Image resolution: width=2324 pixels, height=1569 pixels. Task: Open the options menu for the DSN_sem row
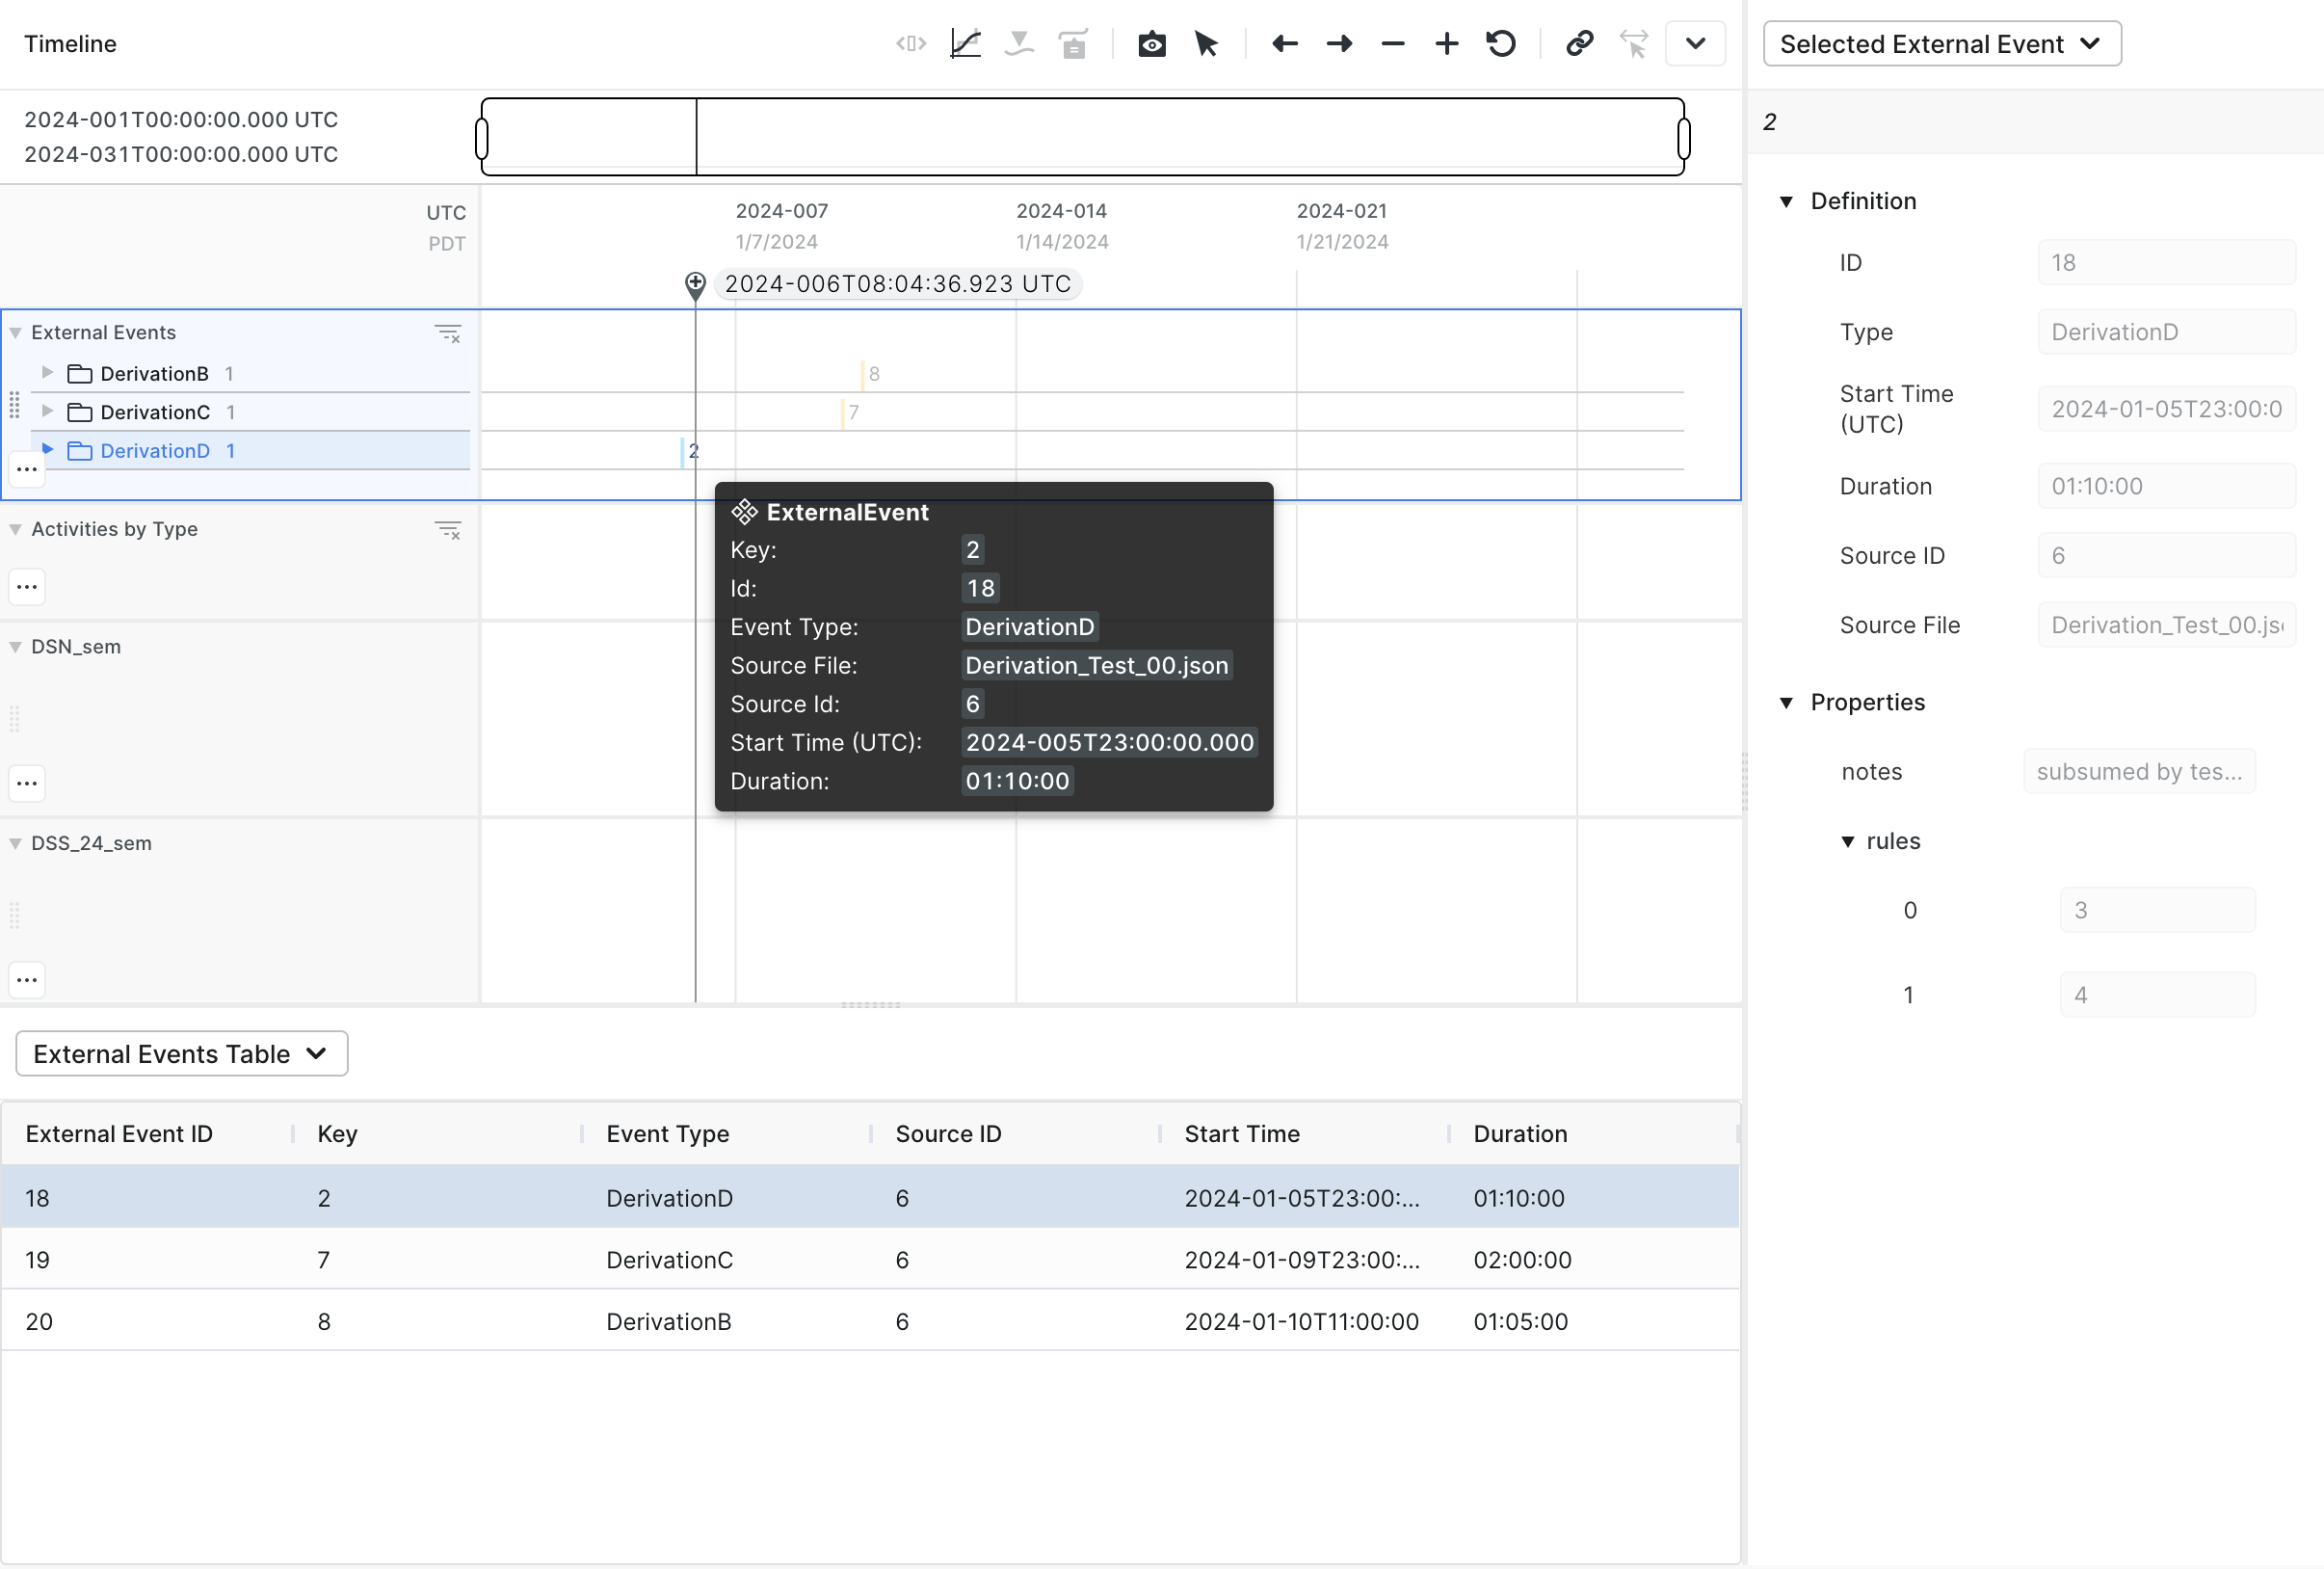pyautogui.click(x=26, y=783)
